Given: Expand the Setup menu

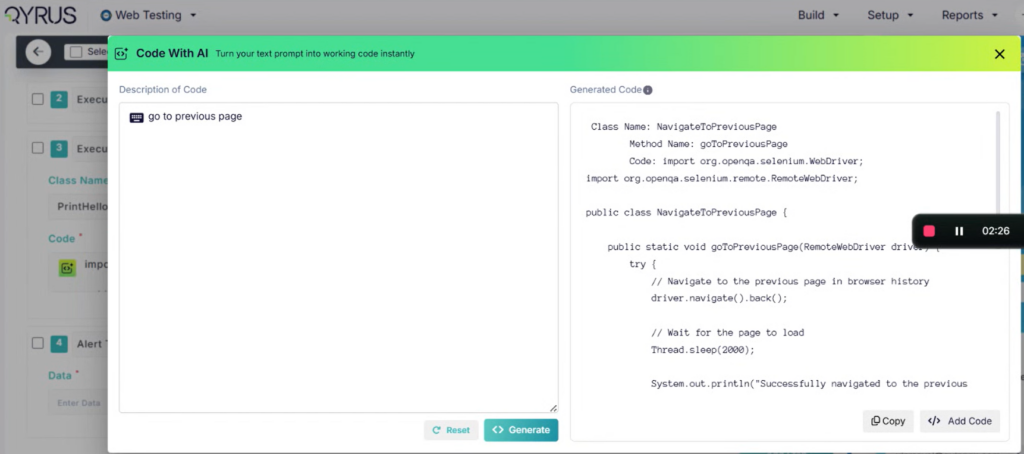Looking at the screenshot, I should pyautogui.click(x=890, y=15).
